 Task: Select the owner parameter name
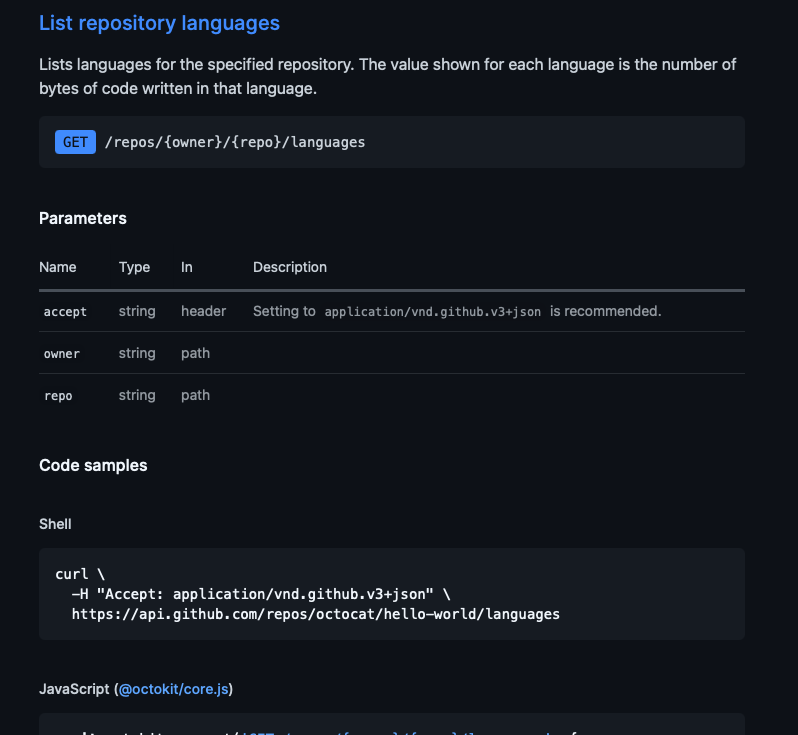pos(62,354)
